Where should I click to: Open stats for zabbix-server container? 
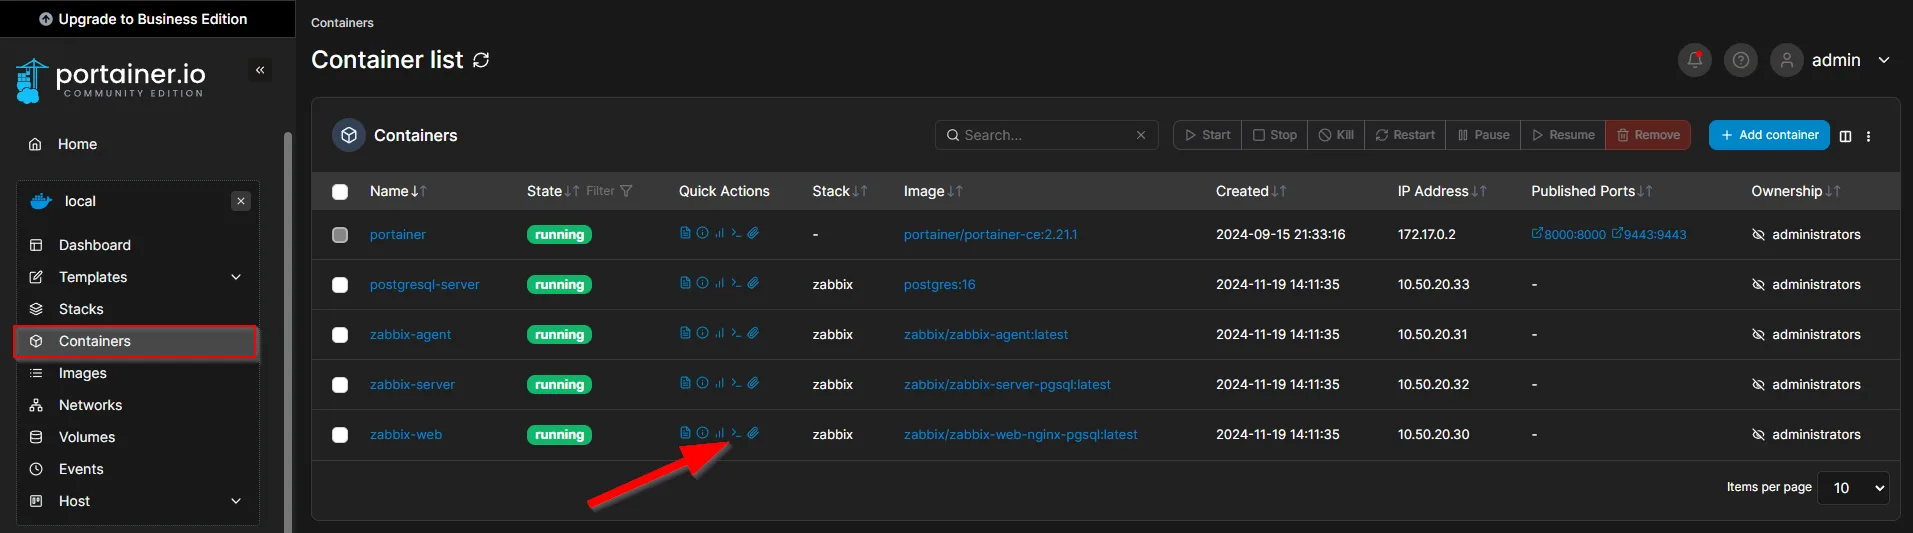pyautogui.click(x=719, y=383)
